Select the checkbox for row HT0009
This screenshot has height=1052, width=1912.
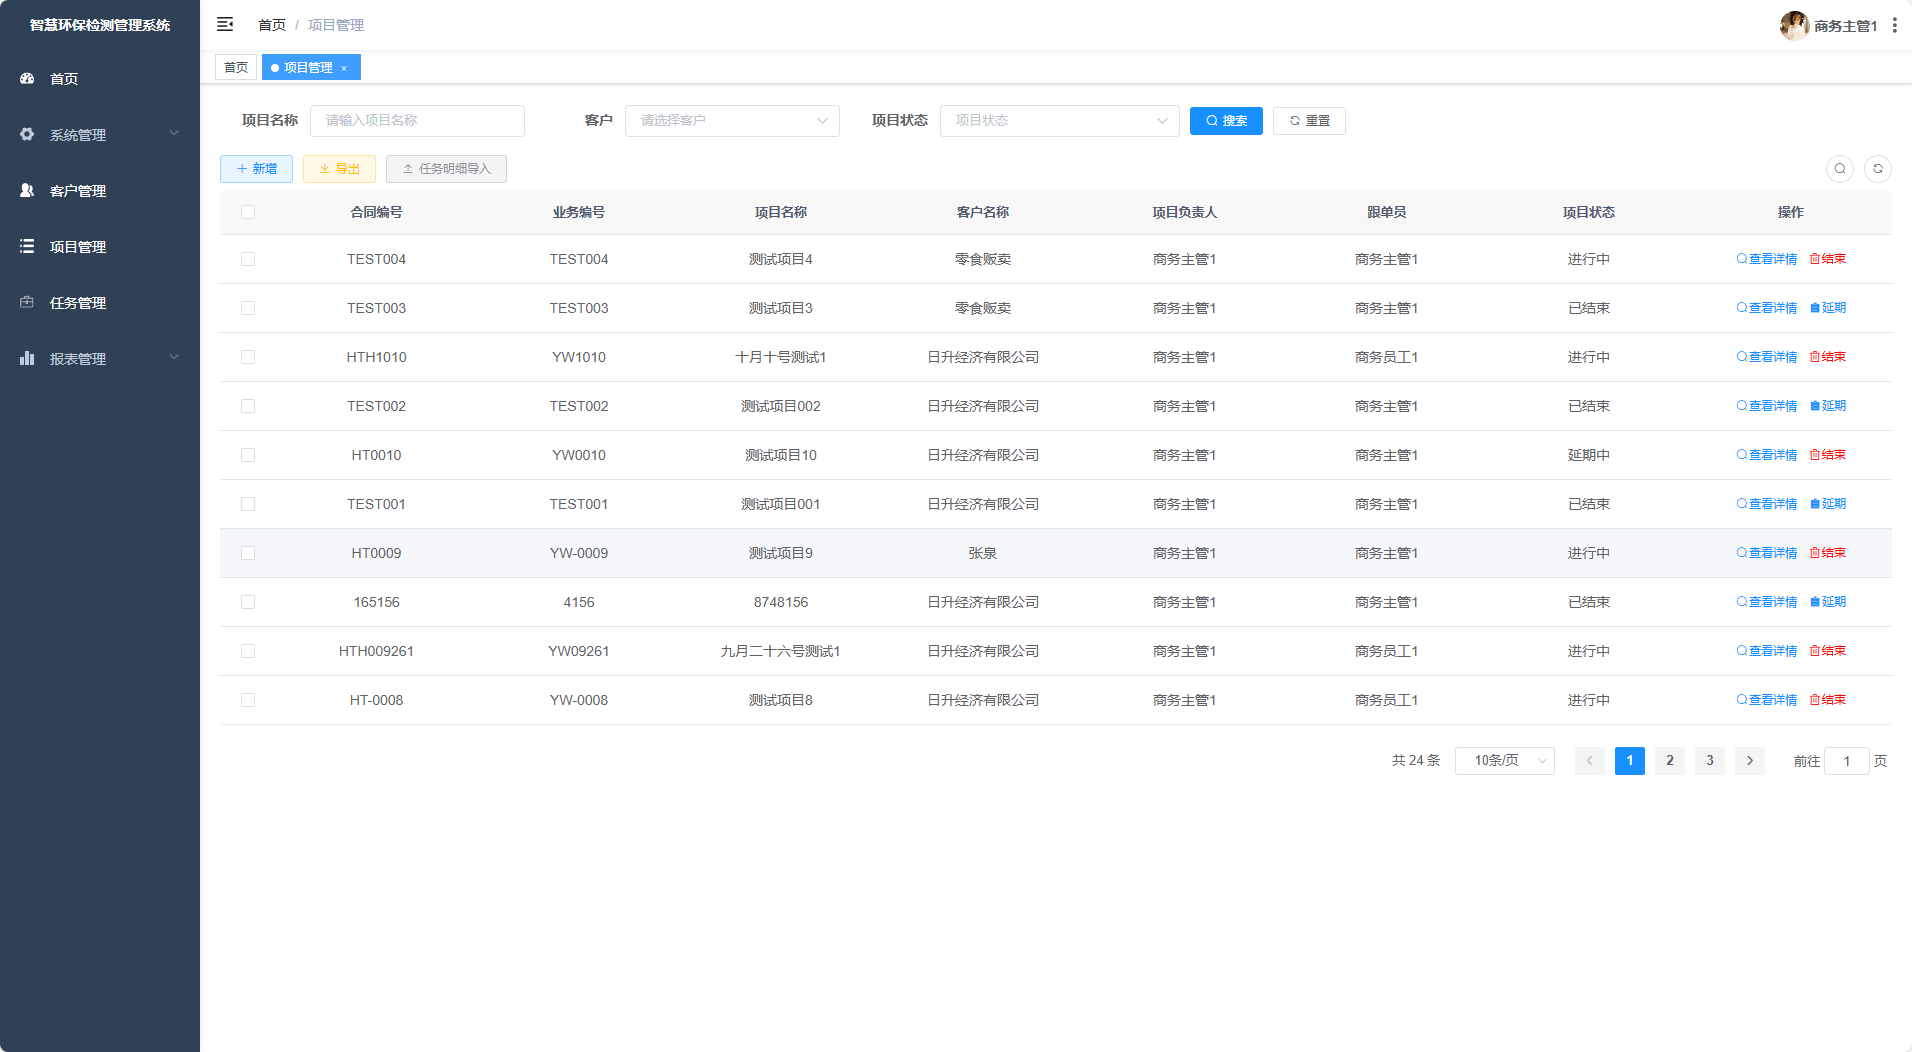pos(248,553)
